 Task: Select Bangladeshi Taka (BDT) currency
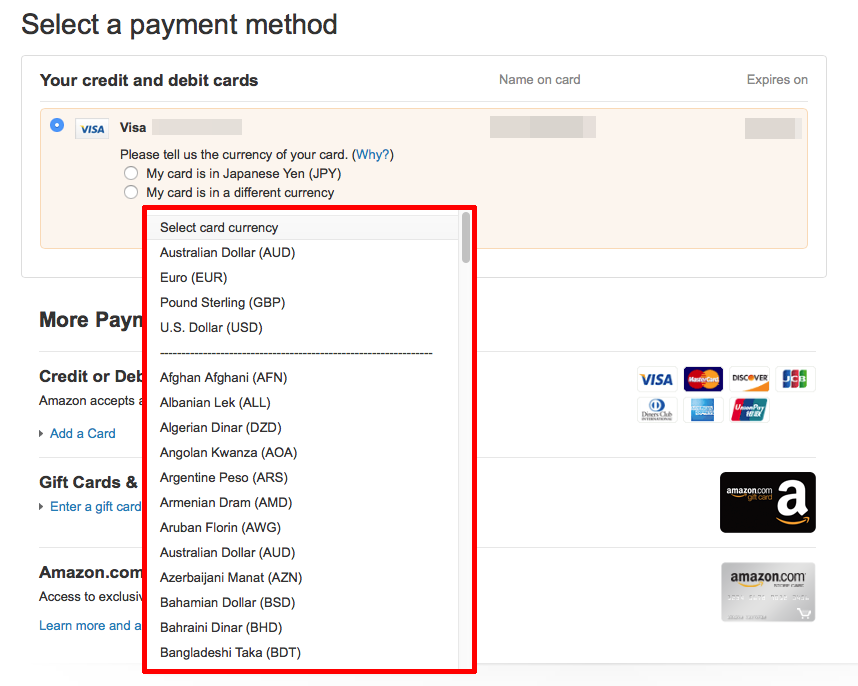coord(303,653)
